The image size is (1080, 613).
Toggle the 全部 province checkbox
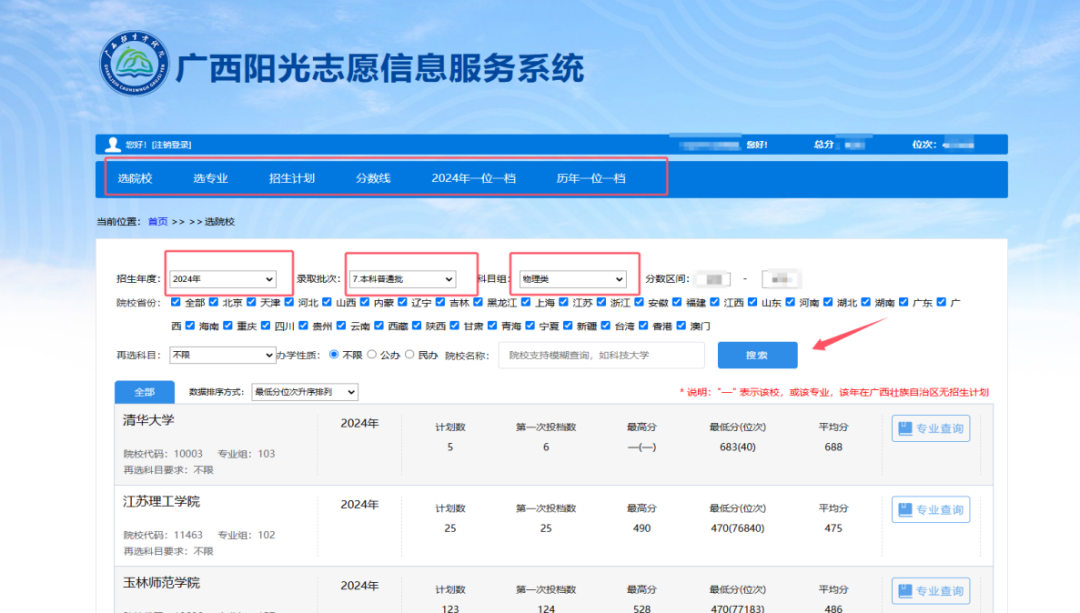coord(177,302)
